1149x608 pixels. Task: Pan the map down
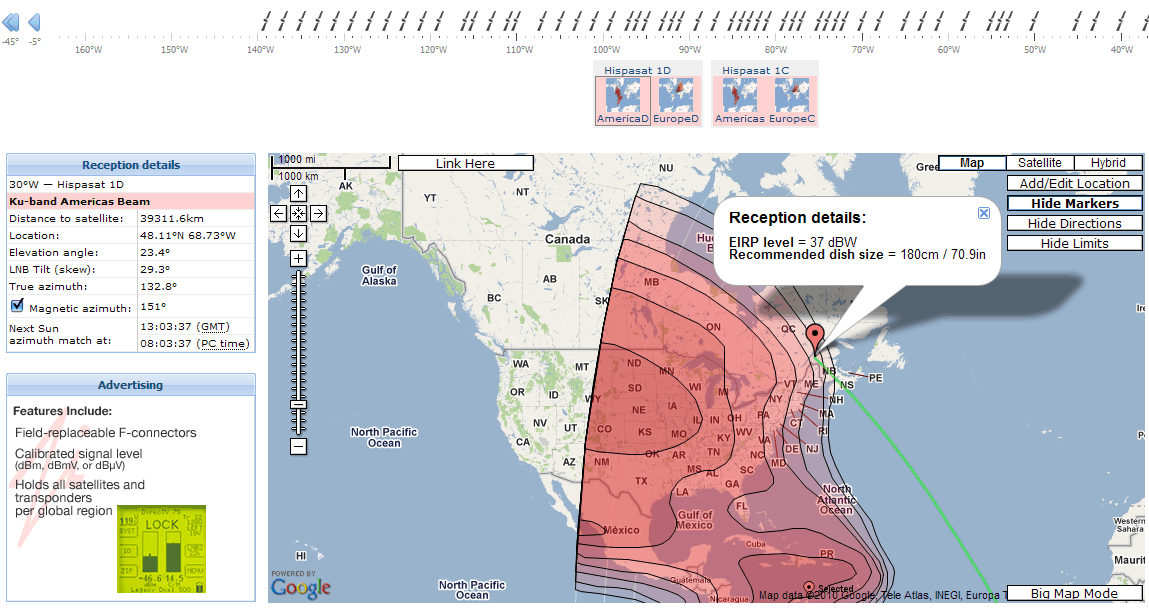pyautogui.click(x=298, y=233)
